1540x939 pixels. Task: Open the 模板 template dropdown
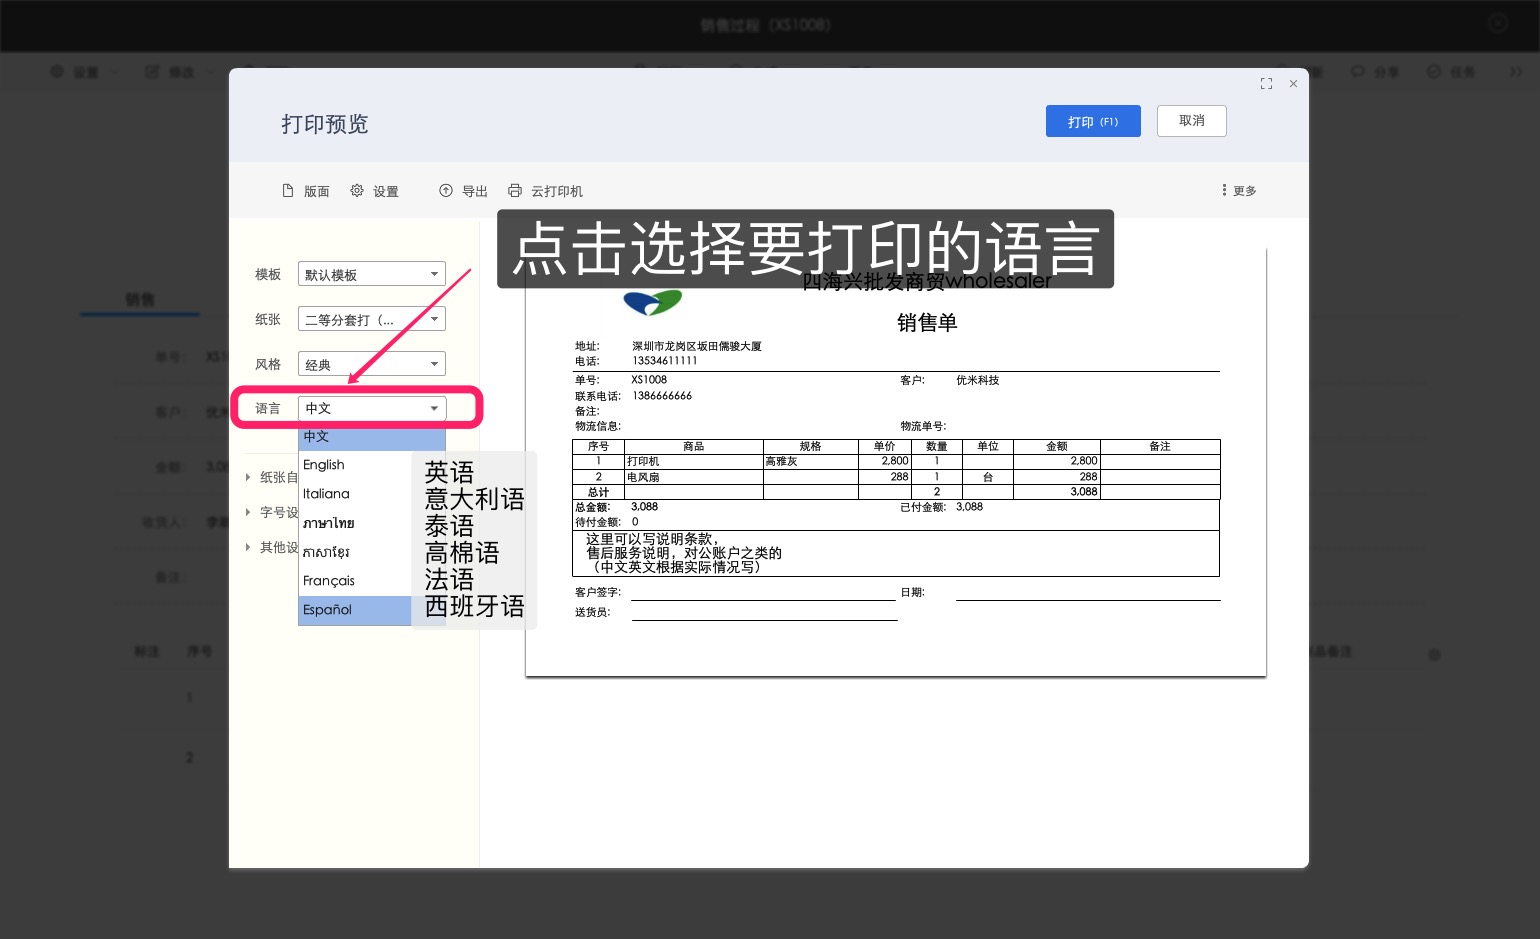coord(372,274)
